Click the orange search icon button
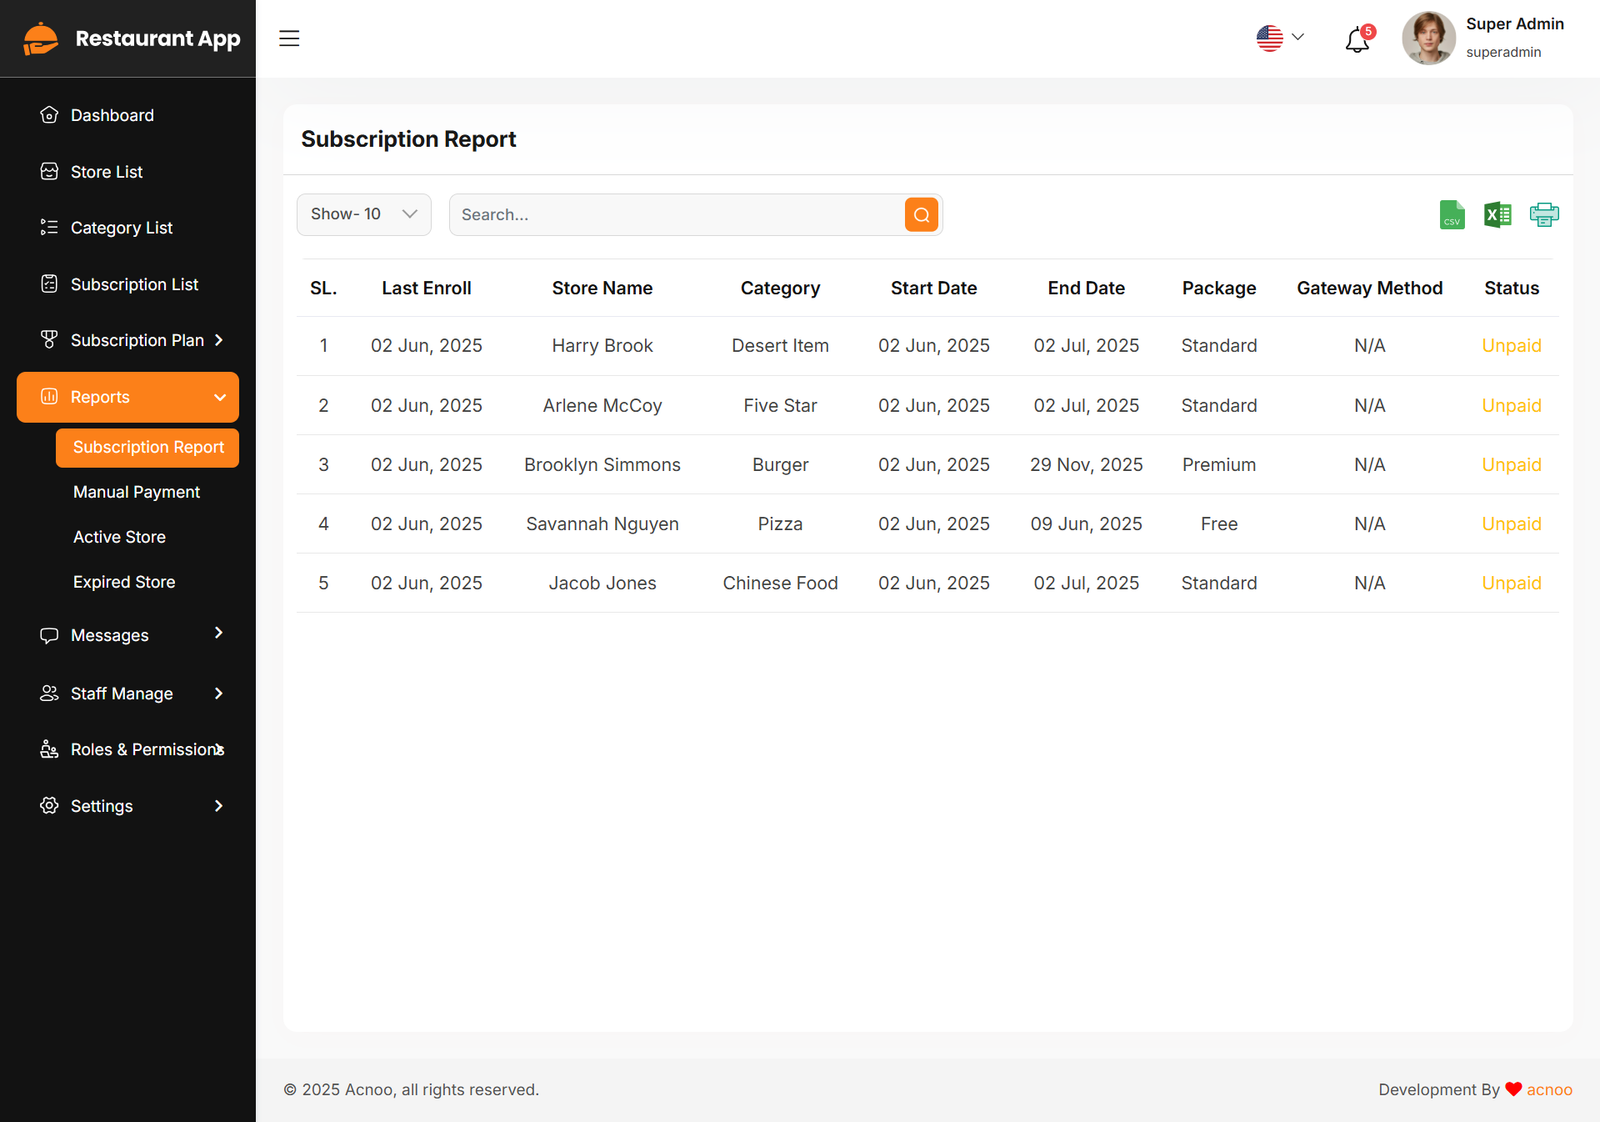The width and height of the screenshot is (1600, 1122). (x=921, y=215)
